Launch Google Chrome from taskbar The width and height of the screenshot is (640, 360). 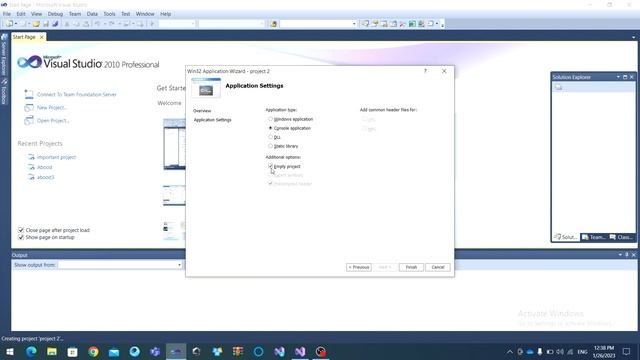coord(93,351)
